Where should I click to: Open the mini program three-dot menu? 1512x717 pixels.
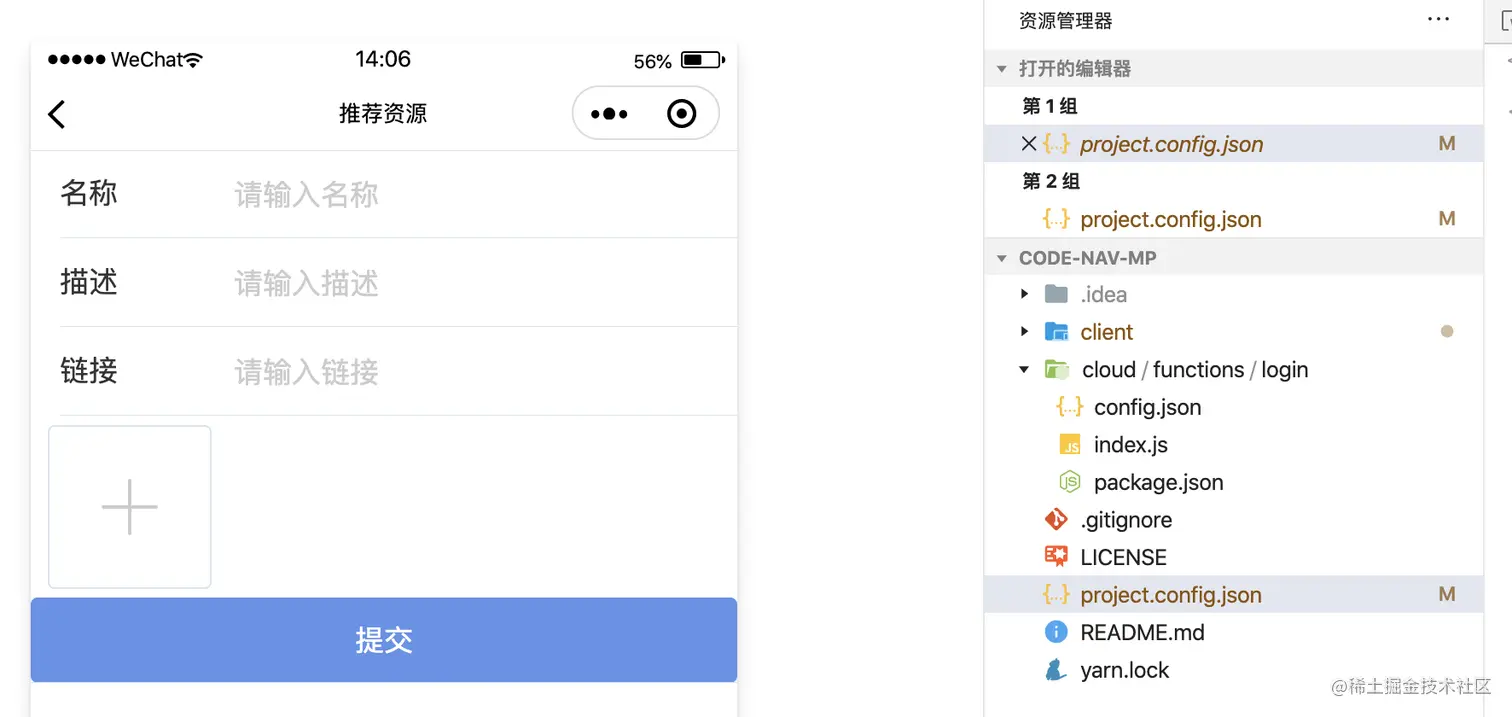609,114
